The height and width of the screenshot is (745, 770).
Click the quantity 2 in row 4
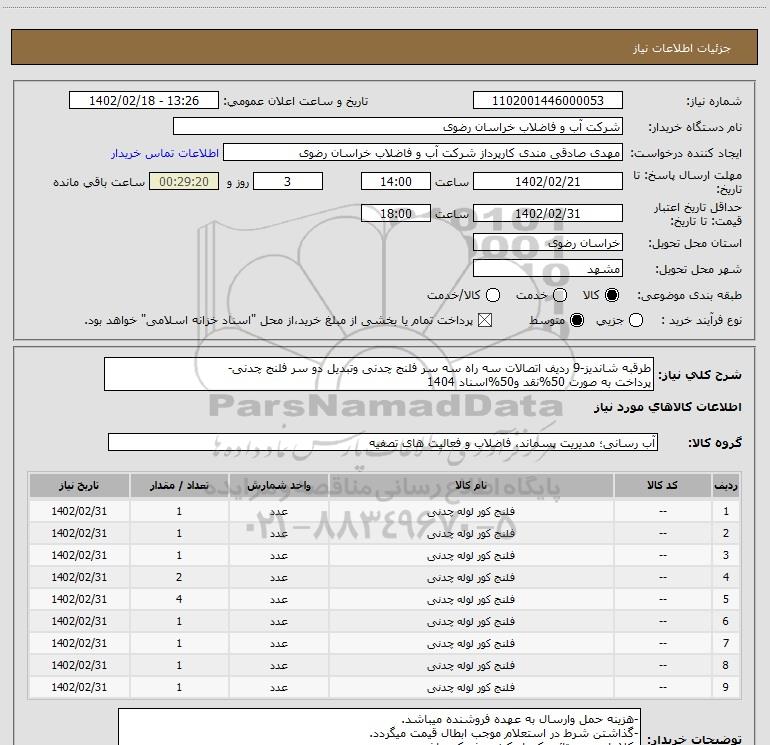(179, 577)
